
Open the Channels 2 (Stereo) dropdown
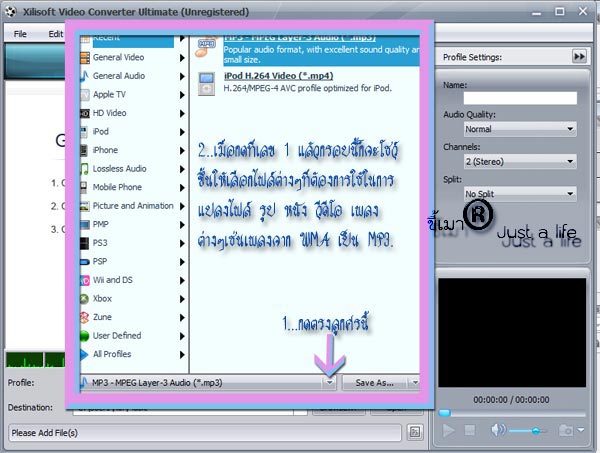pyautogui.click(x=520, y=161)
